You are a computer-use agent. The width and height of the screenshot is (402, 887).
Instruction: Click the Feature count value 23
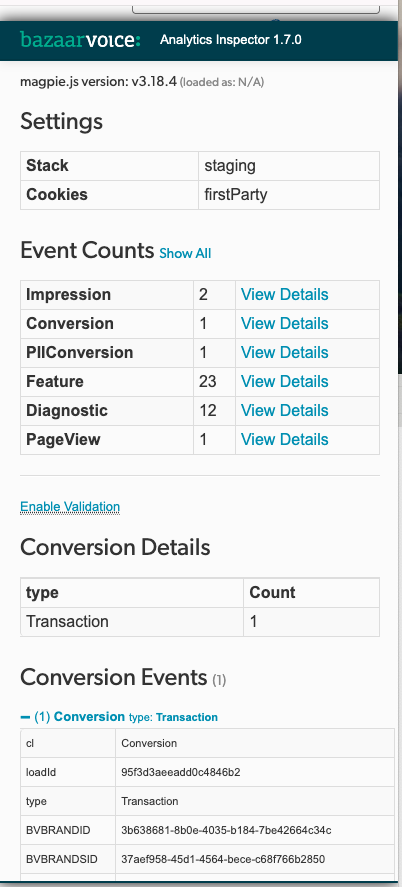[208, 381]
